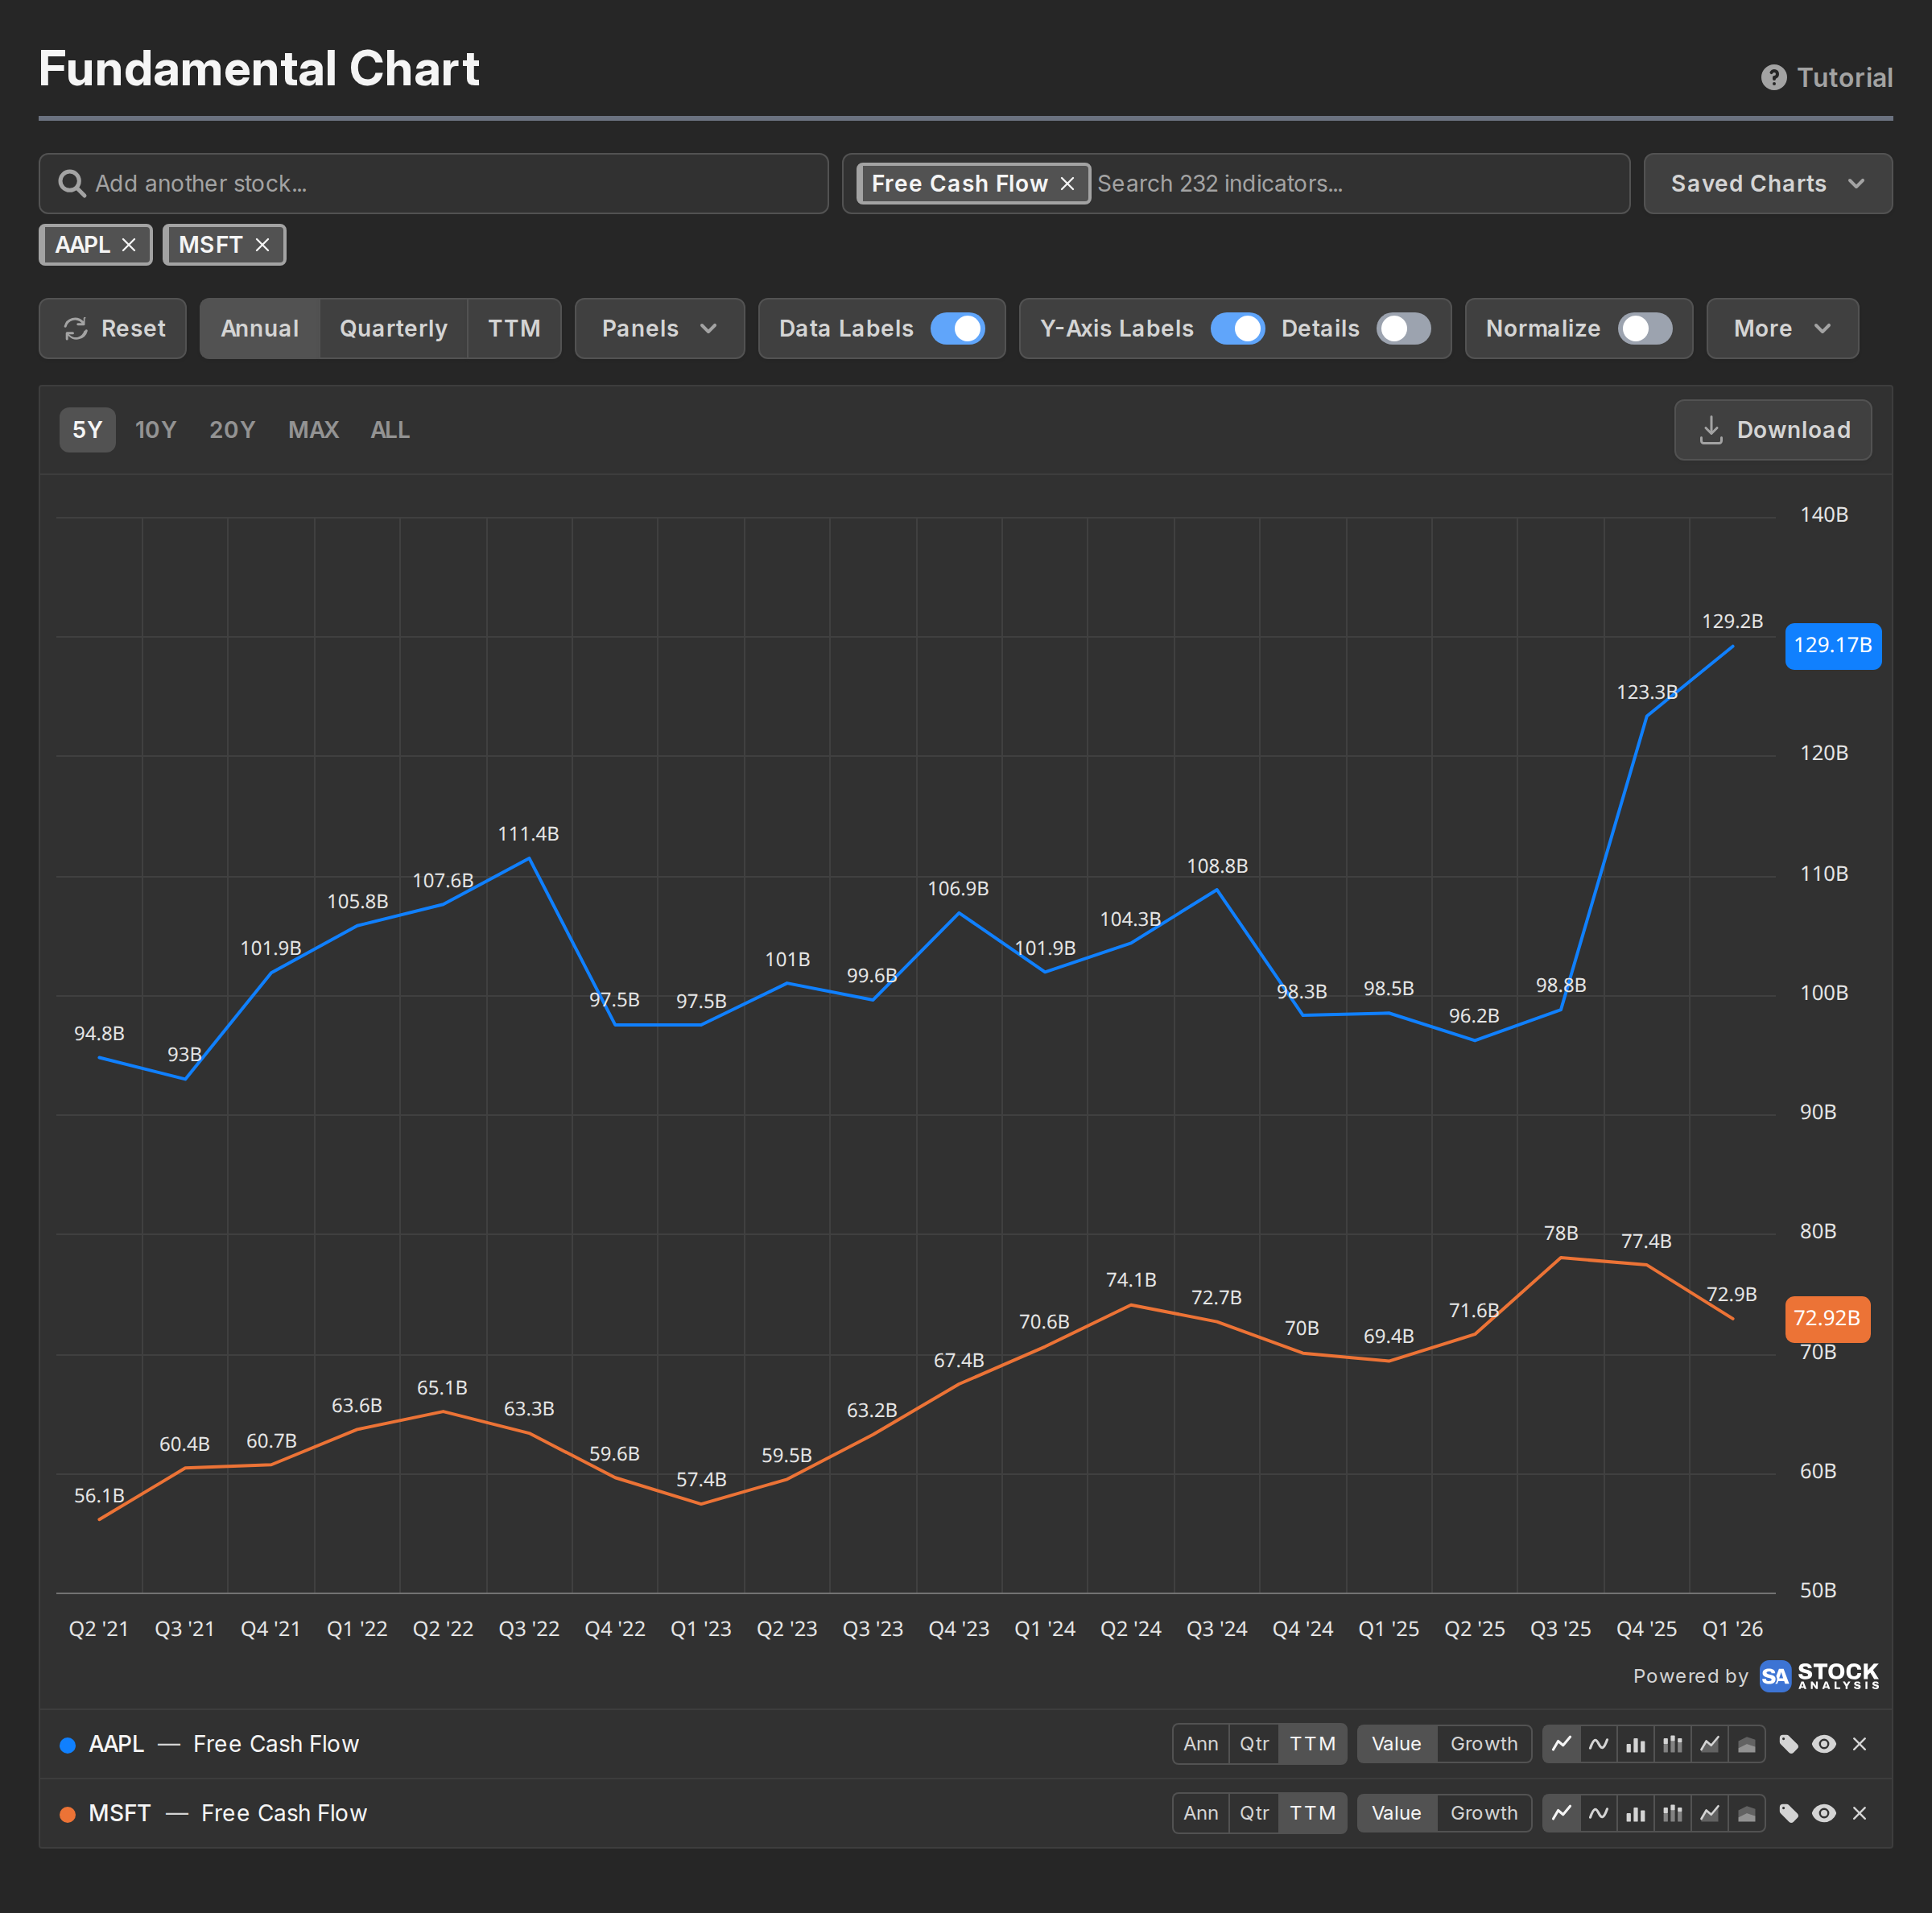Click the blue 129.17B value badge
The image size is (1932, 1913).
(x=1833, y=645)
